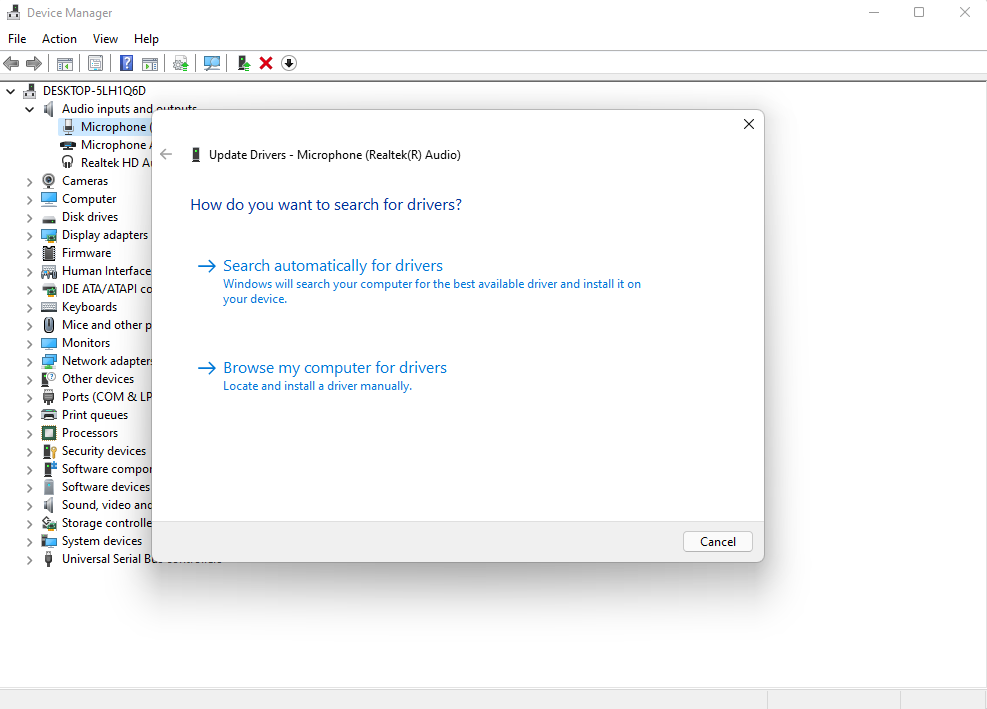Expand the Cameras node chevron
The image size is (987, 709).
click(x=30, y=182)
